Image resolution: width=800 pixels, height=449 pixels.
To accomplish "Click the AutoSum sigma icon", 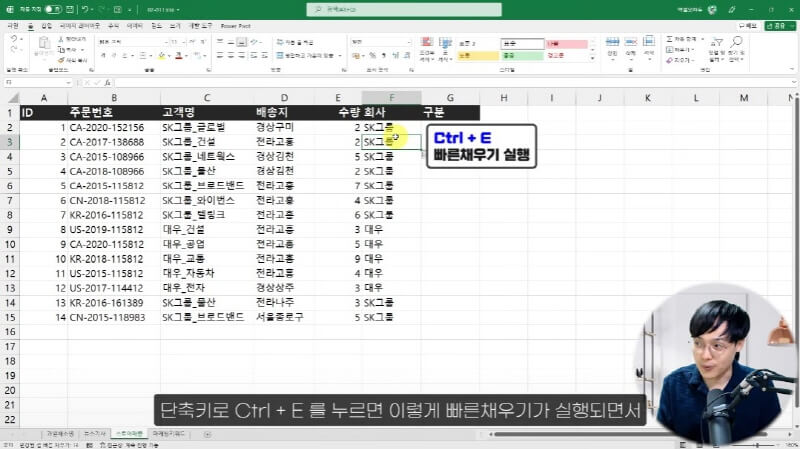I will pyautogui.click(x=670, y=39).
